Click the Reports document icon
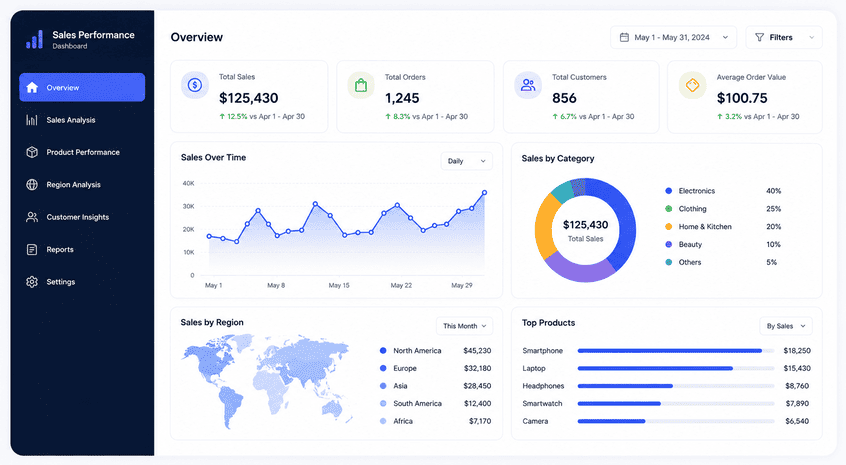Screen dimensions: 846x465 [x=32, y=249]
